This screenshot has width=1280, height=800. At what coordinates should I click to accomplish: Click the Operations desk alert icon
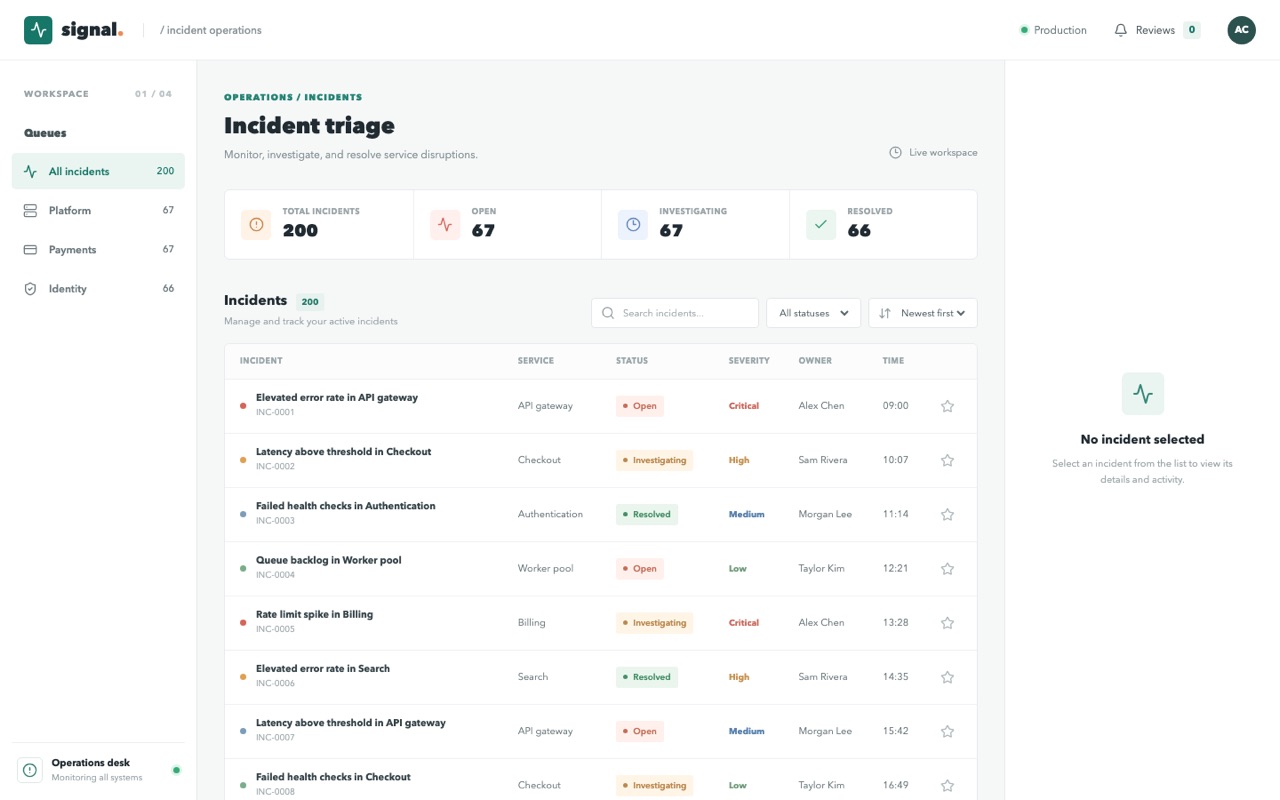point(30,770)
